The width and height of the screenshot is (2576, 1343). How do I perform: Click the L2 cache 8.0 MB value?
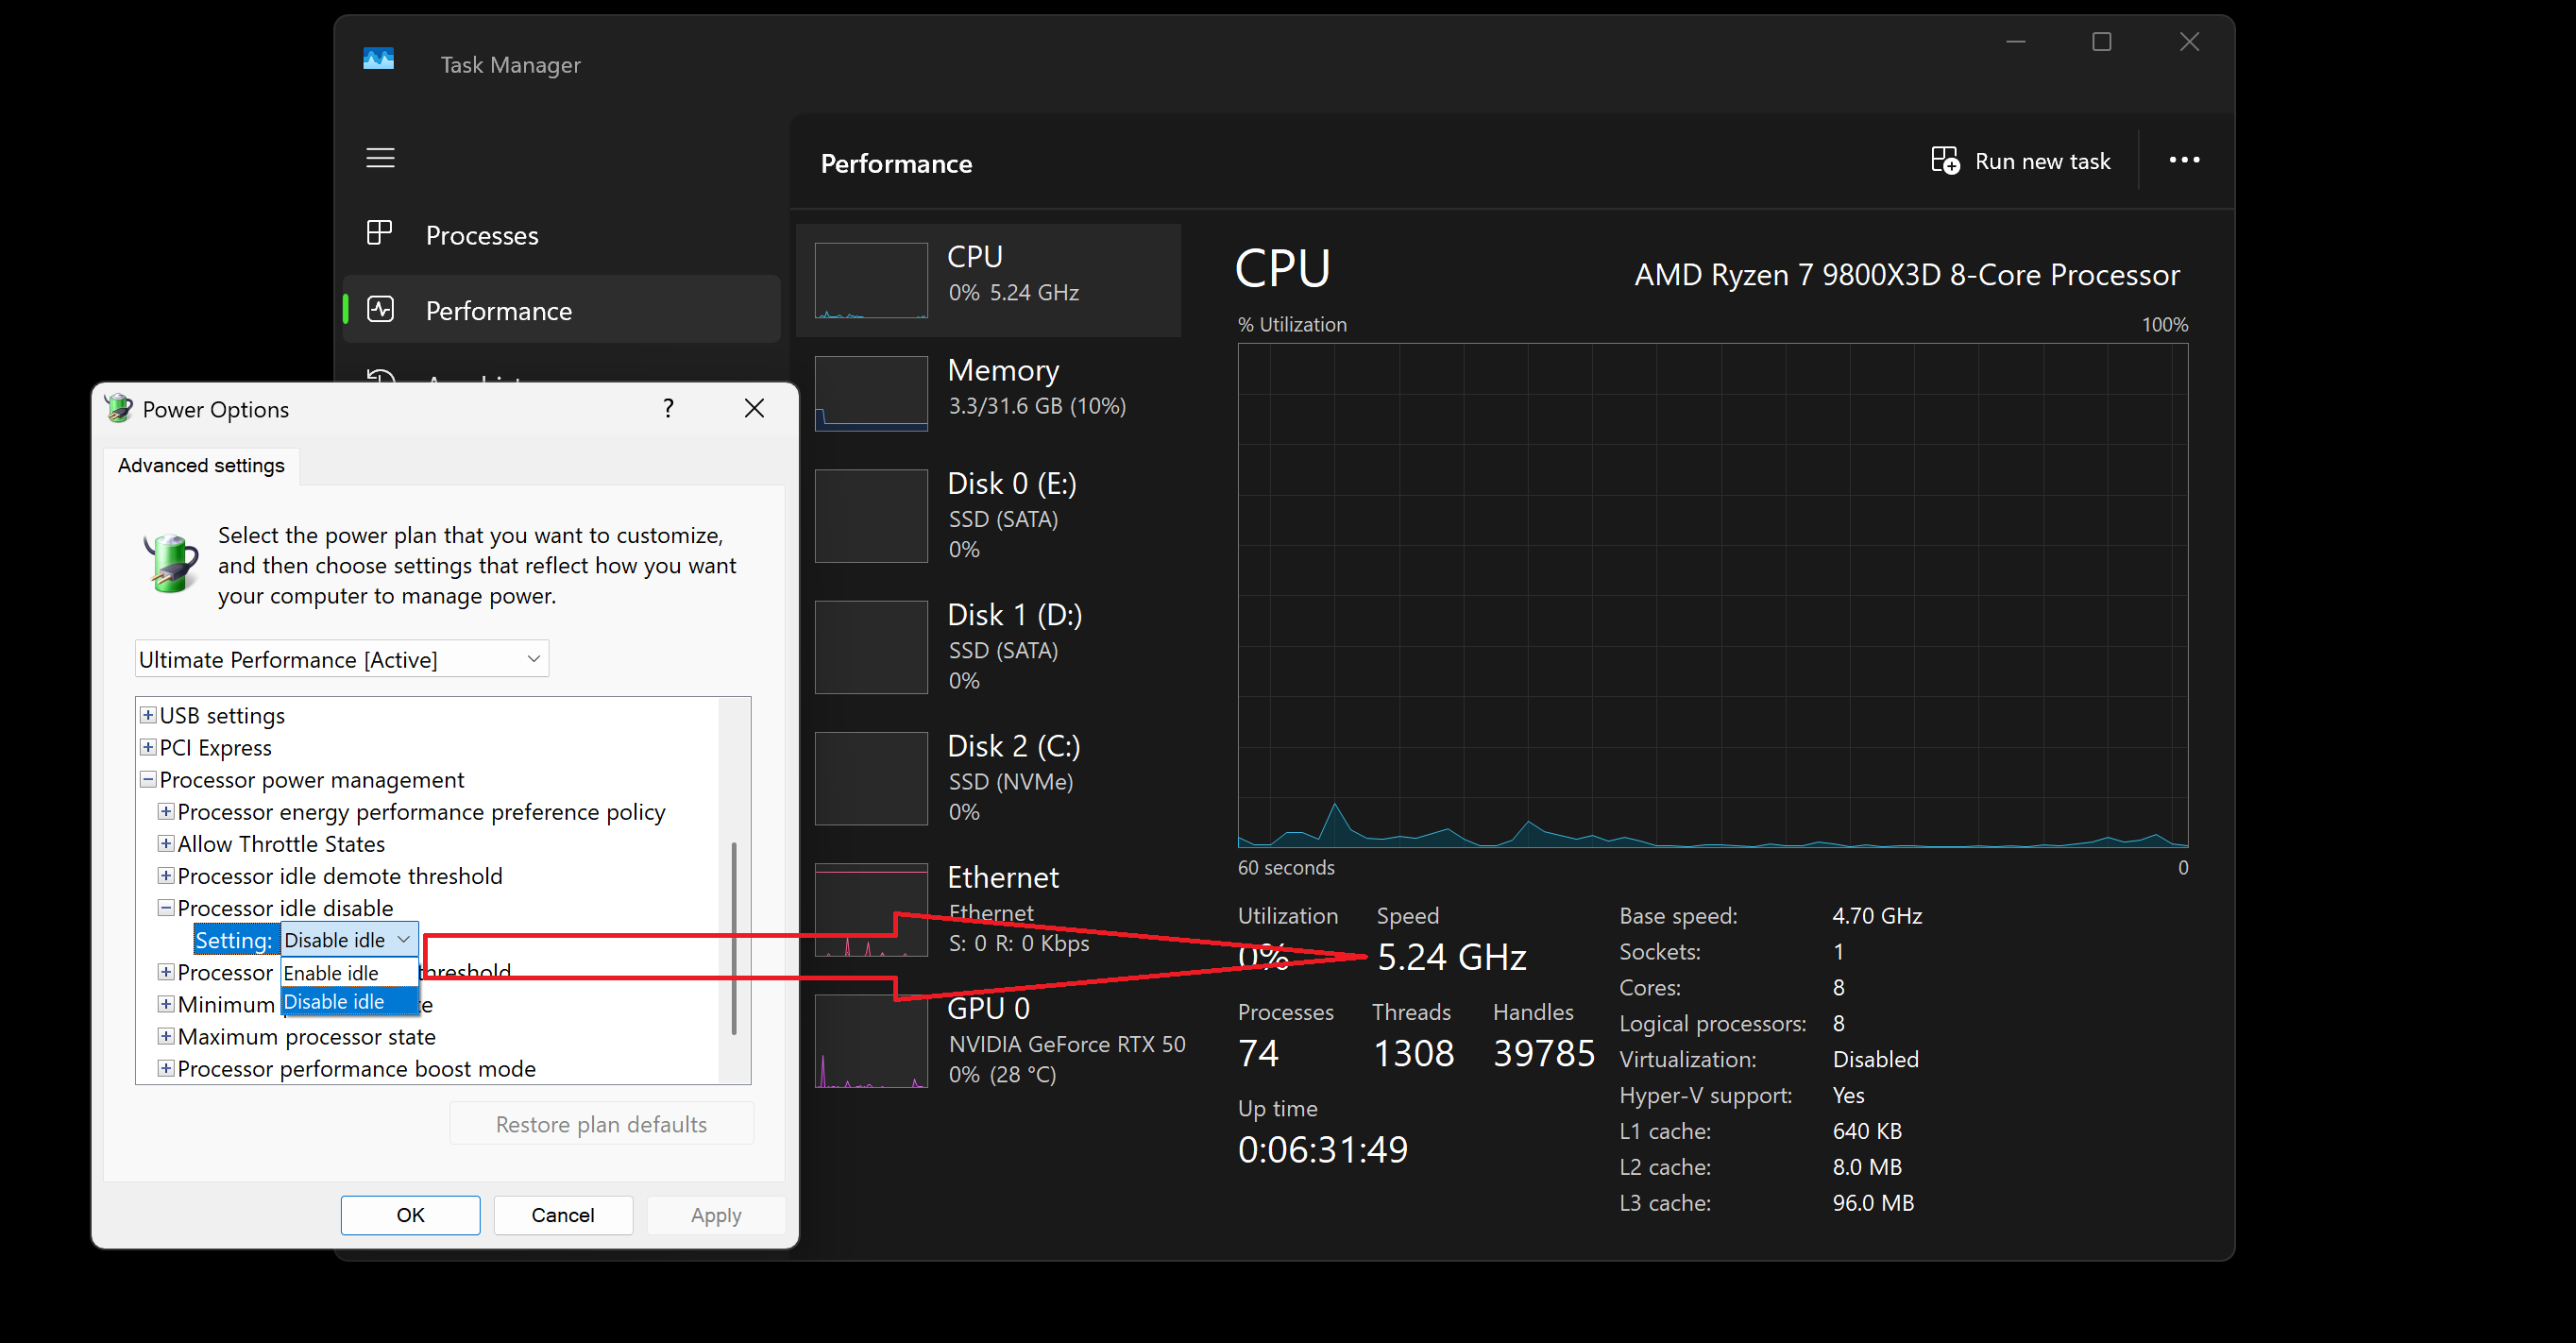click(1867, 1167)
